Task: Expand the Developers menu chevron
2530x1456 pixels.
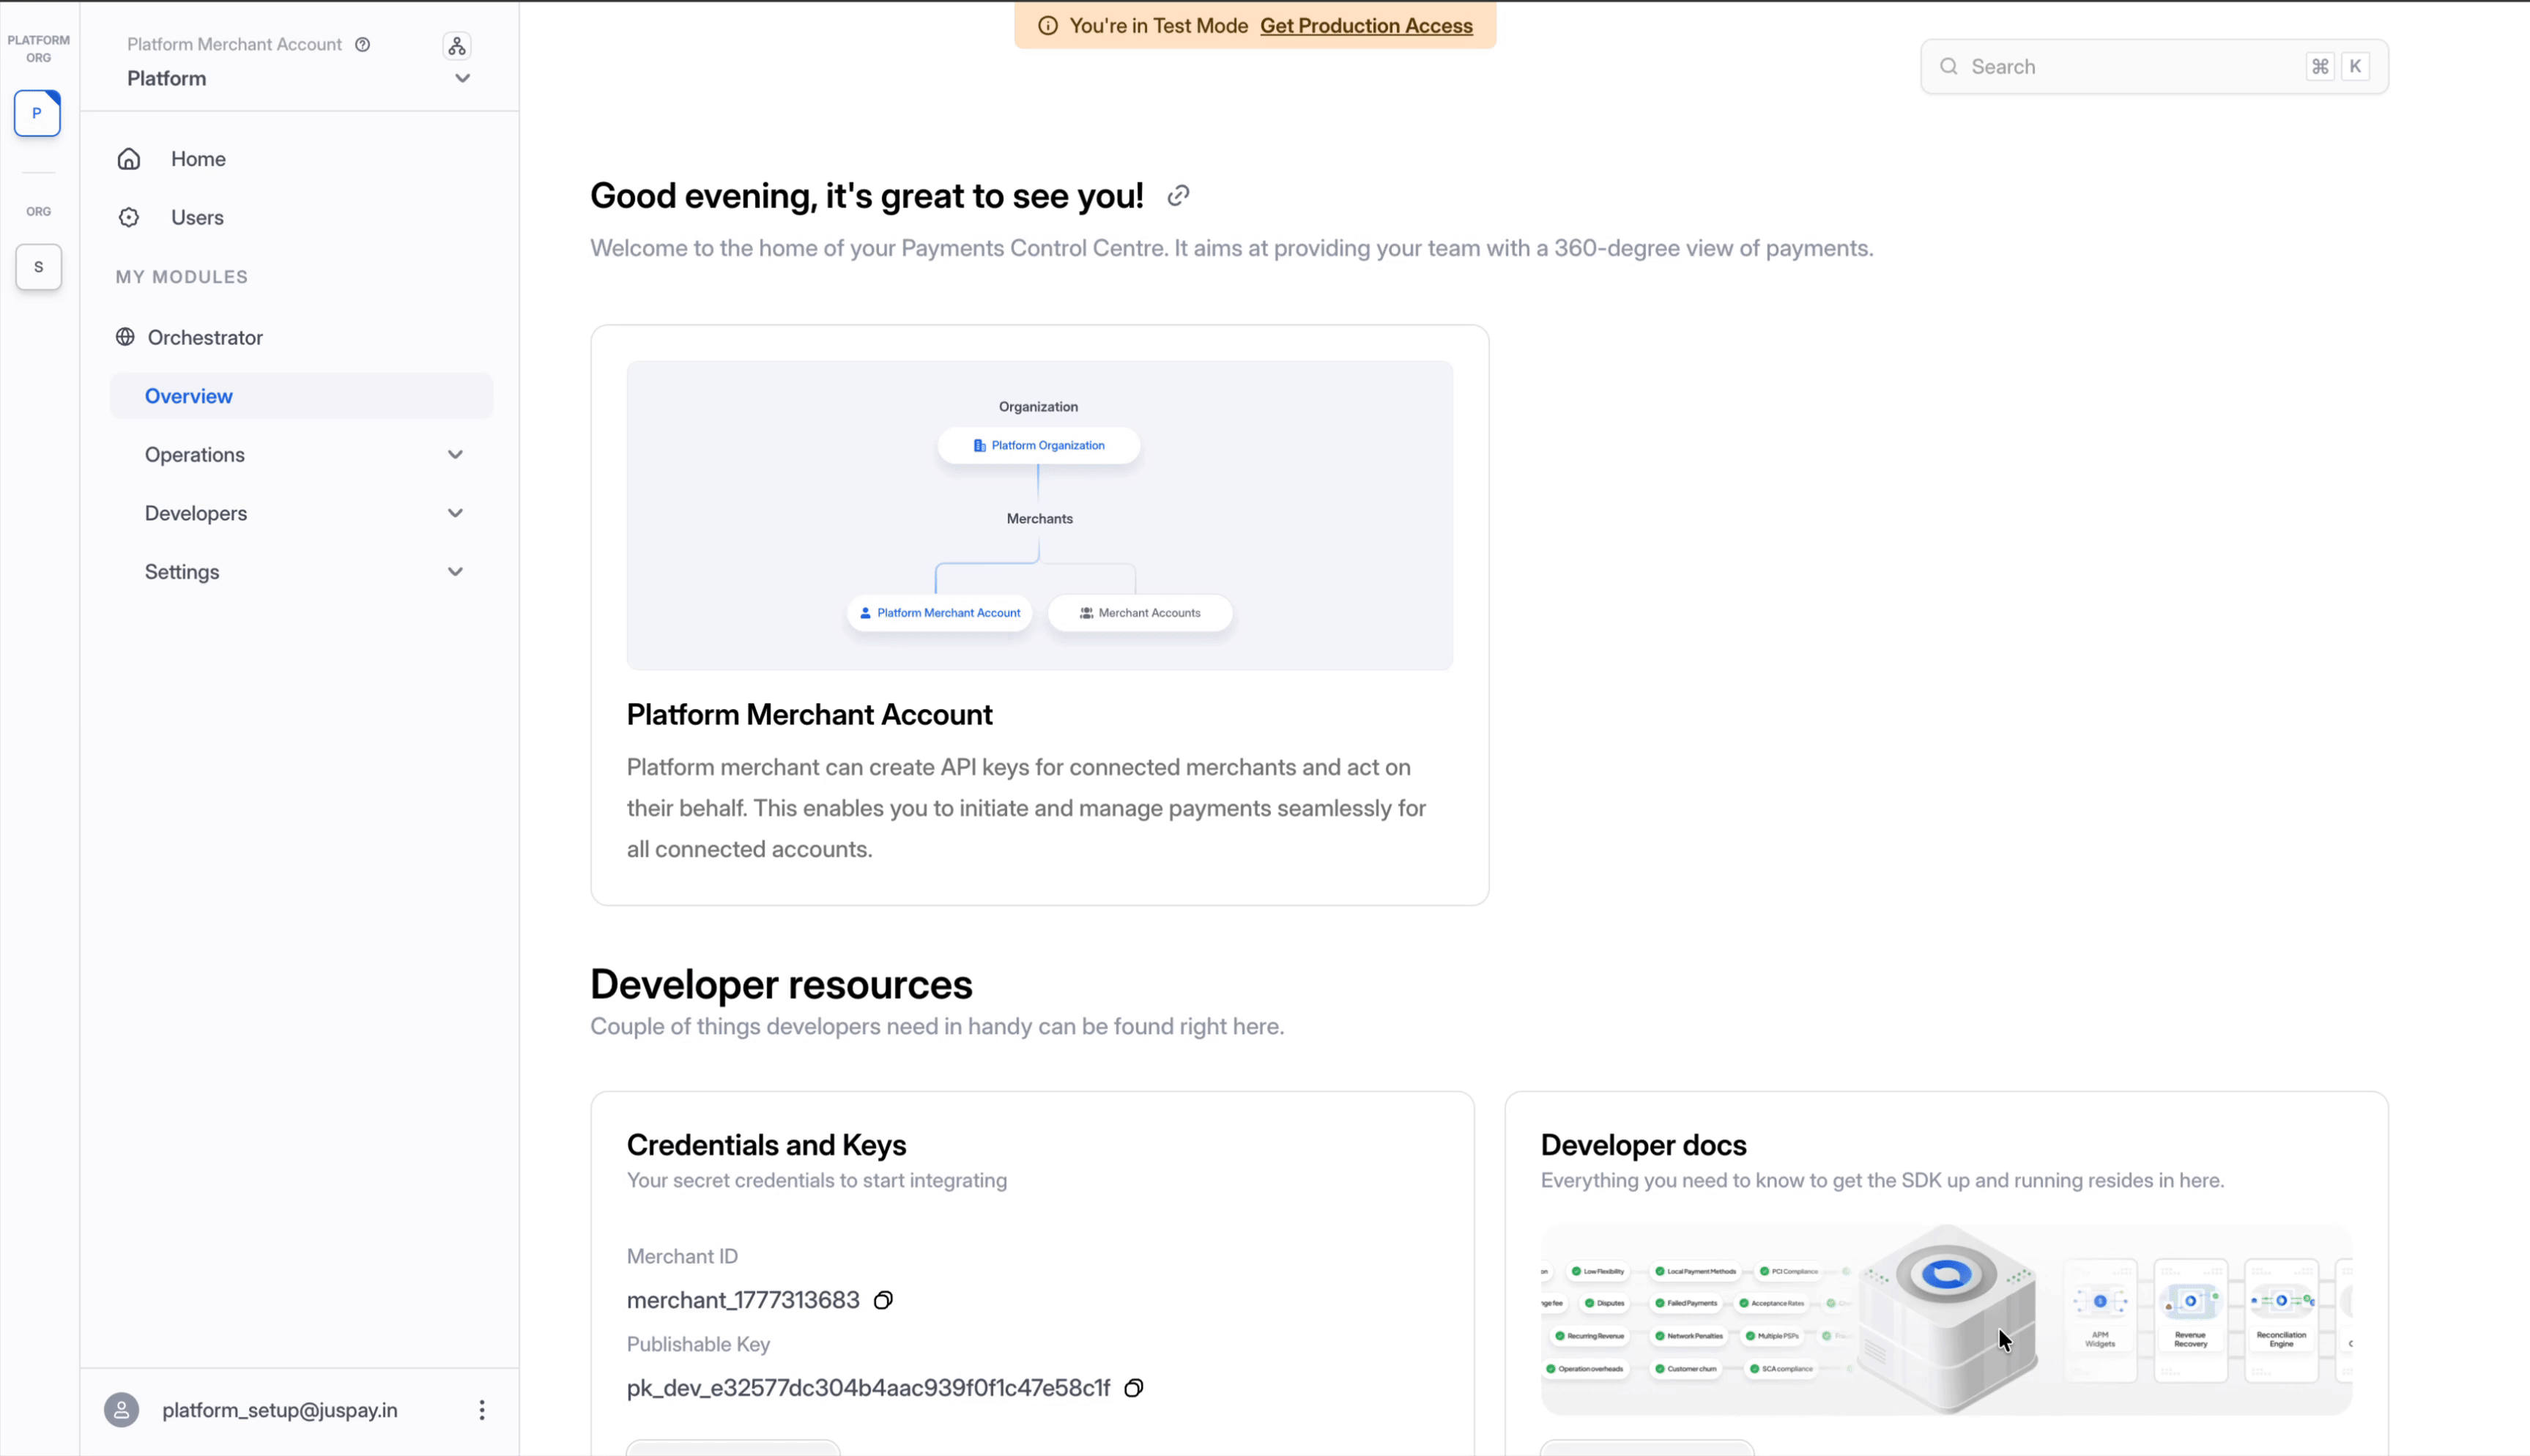Action: (x=455, y=513)
